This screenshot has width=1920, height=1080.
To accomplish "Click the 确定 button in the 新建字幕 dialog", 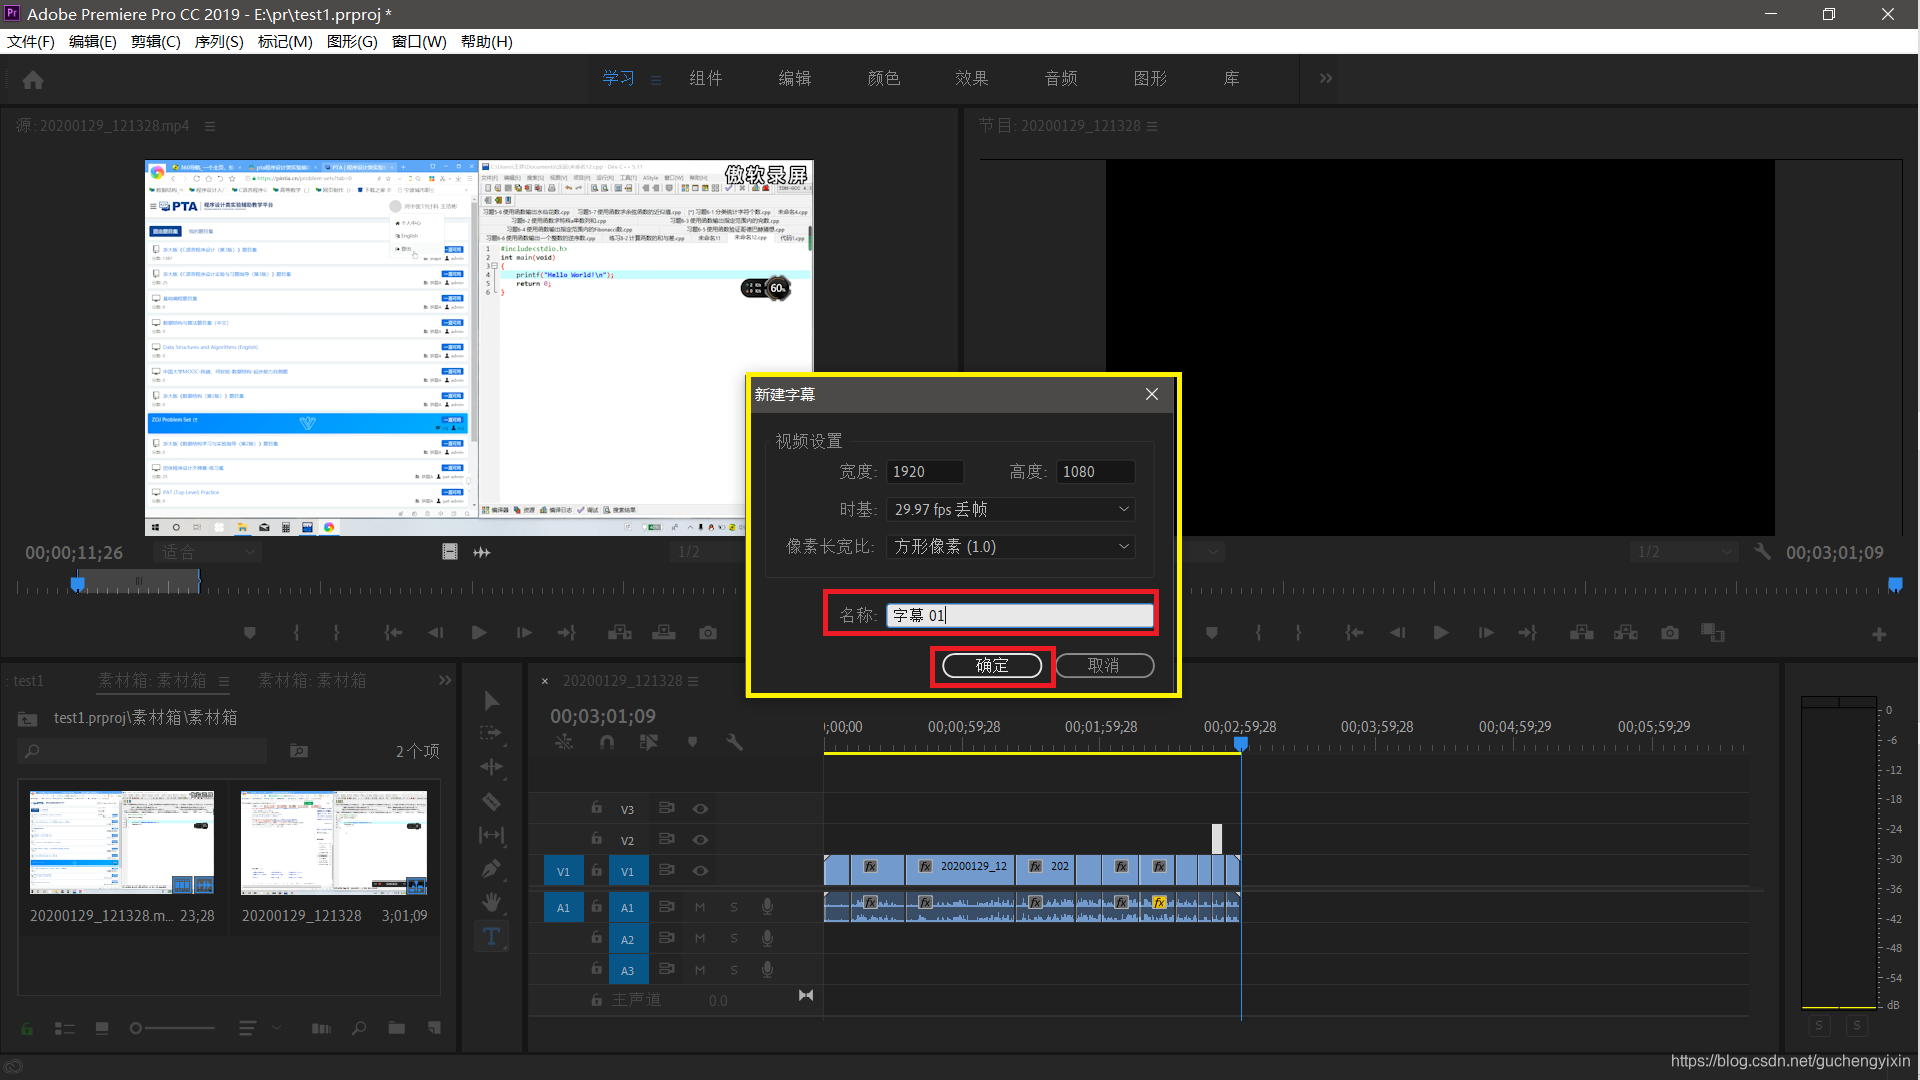I will tap(992, 666).
